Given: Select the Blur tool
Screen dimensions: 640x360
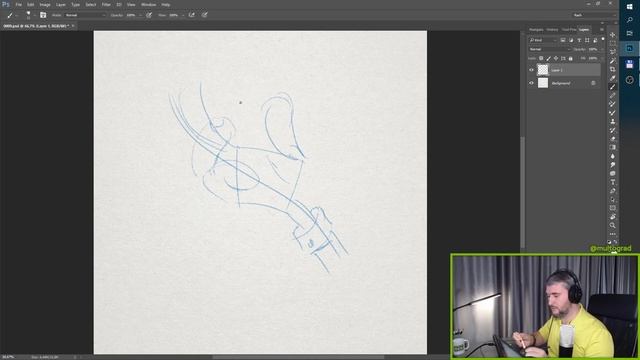Looking at the screenshot, I should (x=613, y=156).
